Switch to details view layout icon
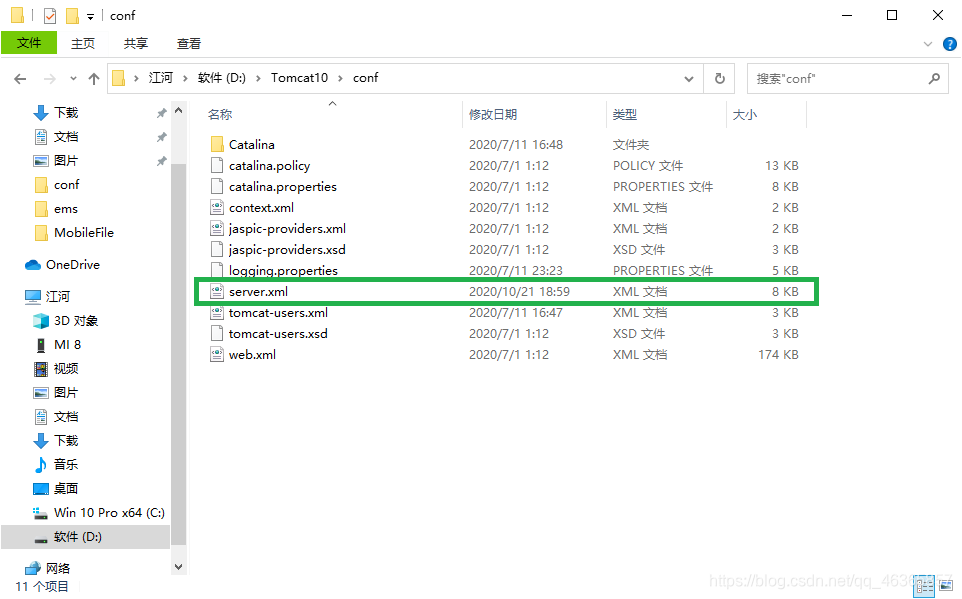Image resolution: width=962 pixels, height=599 pixels. [923, 586]
